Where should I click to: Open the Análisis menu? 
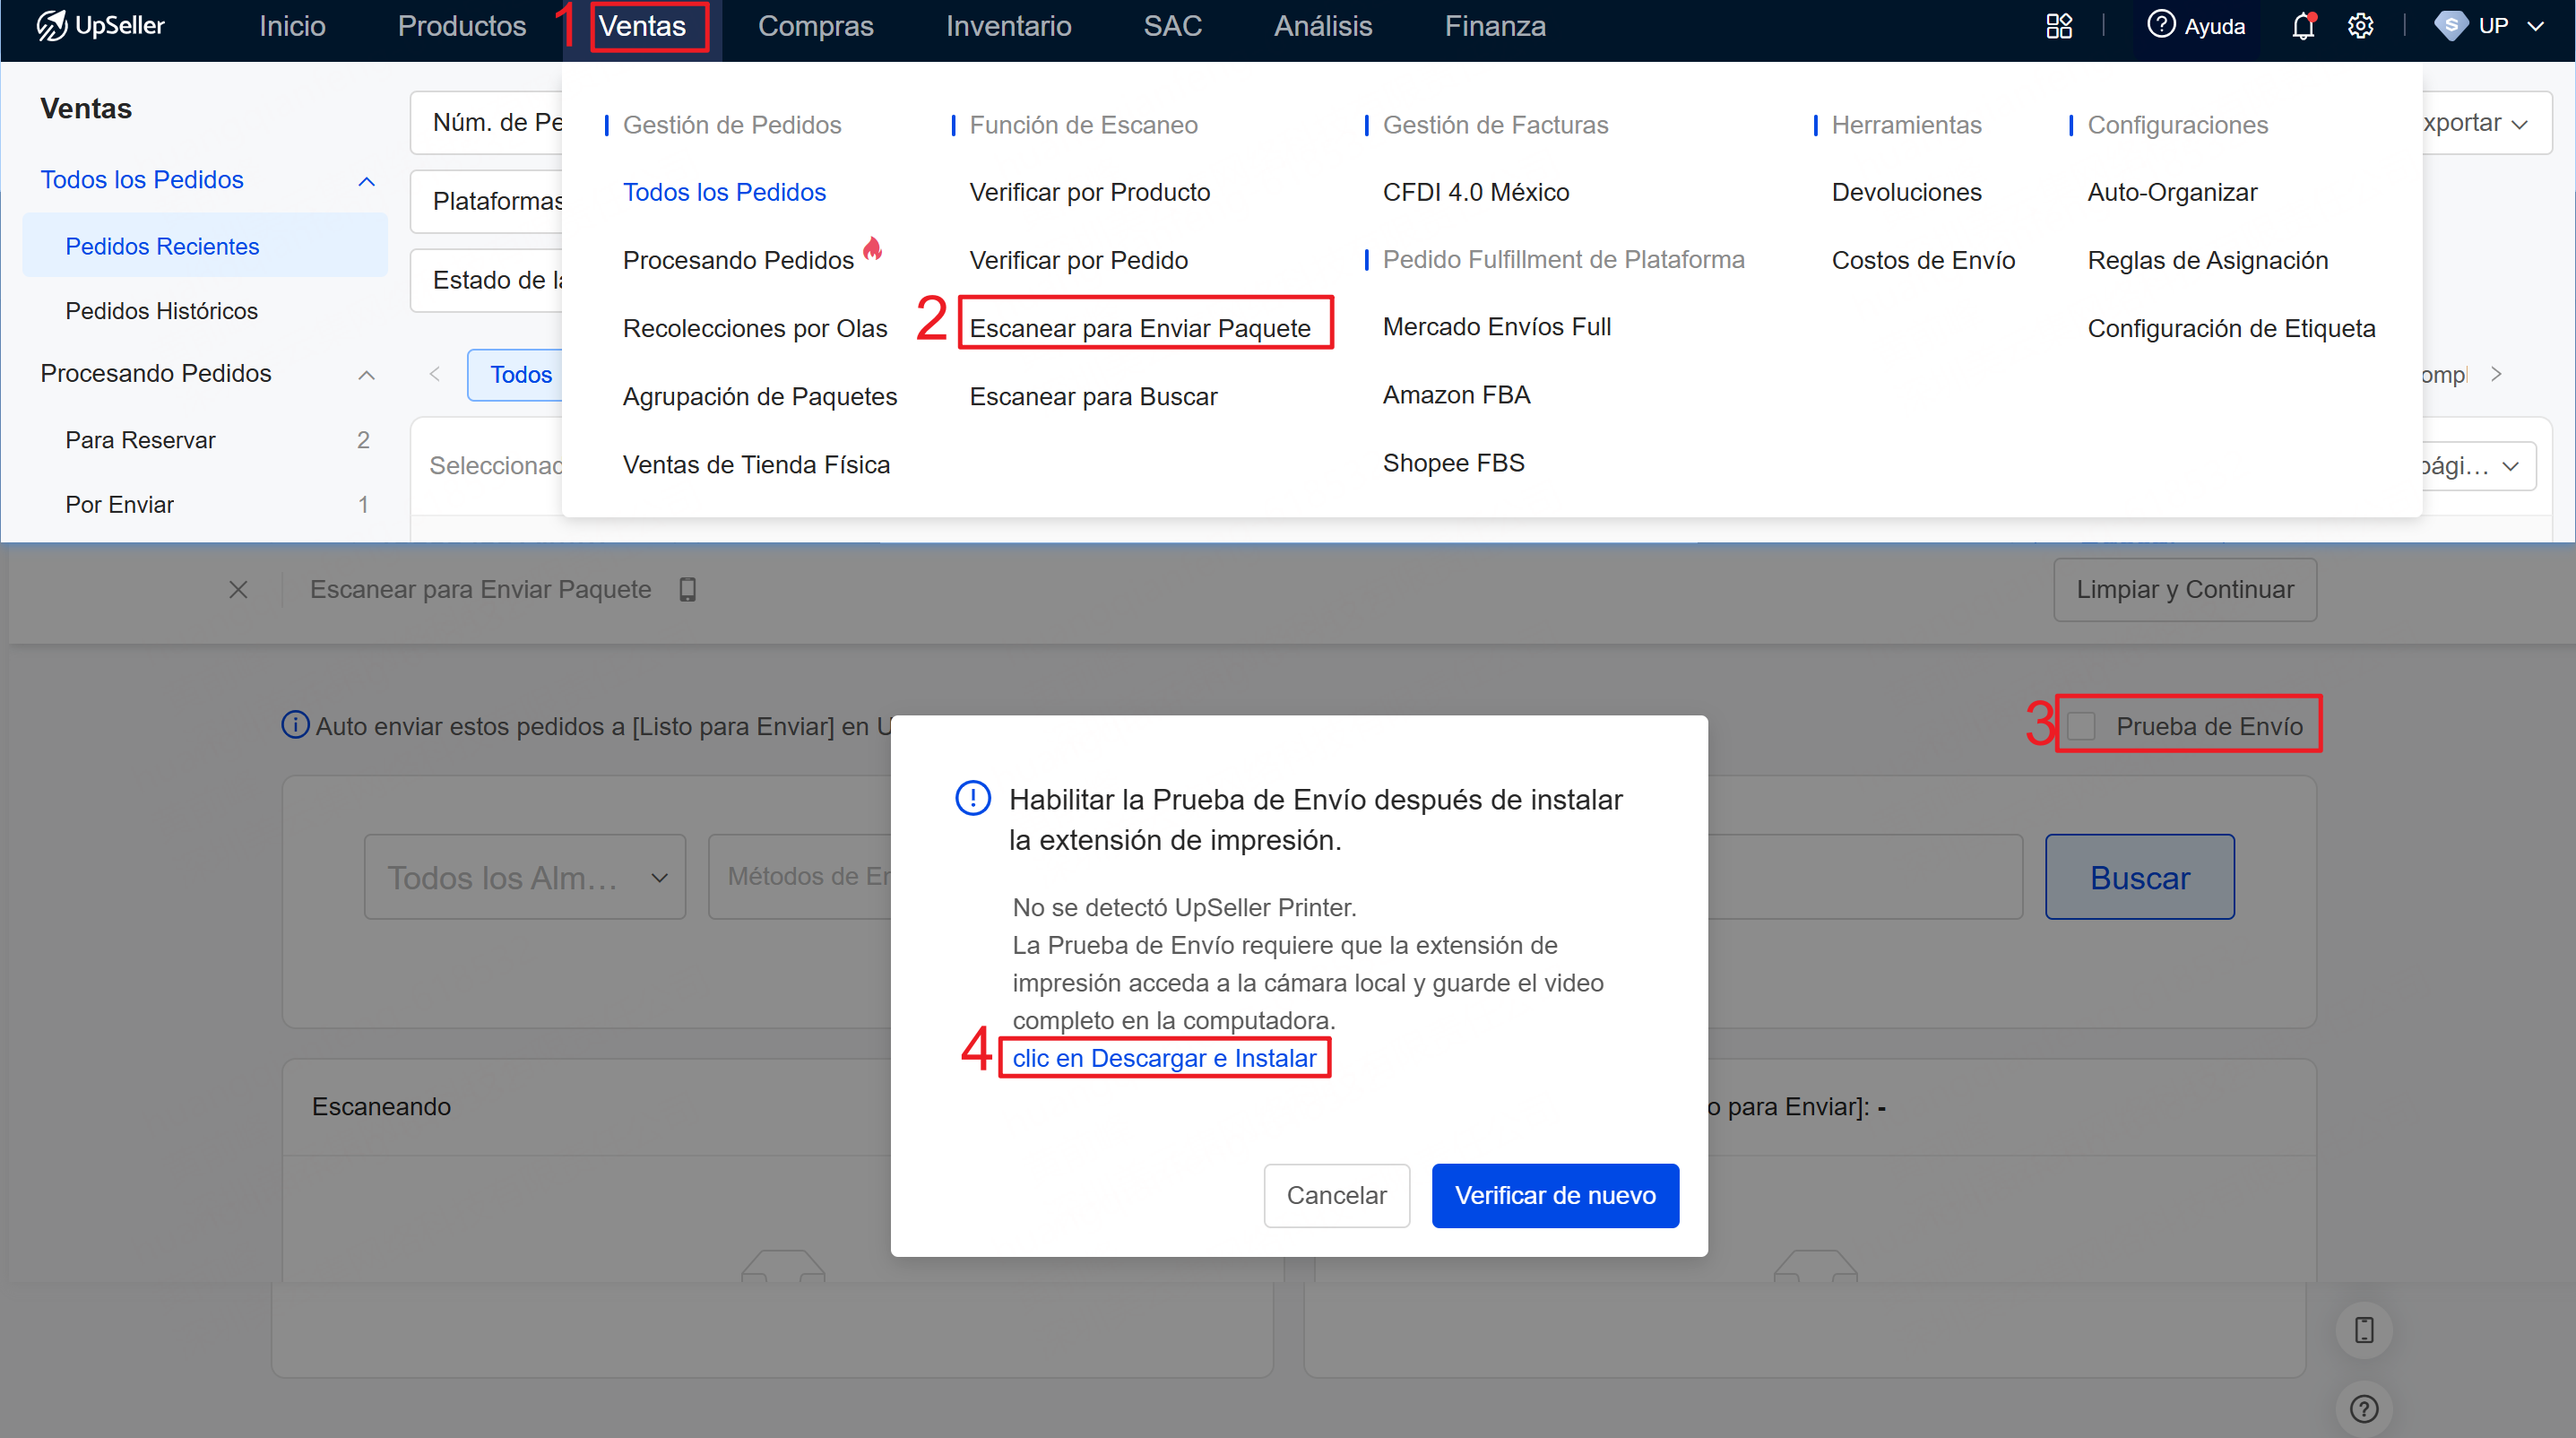(x=1323, y=26)
